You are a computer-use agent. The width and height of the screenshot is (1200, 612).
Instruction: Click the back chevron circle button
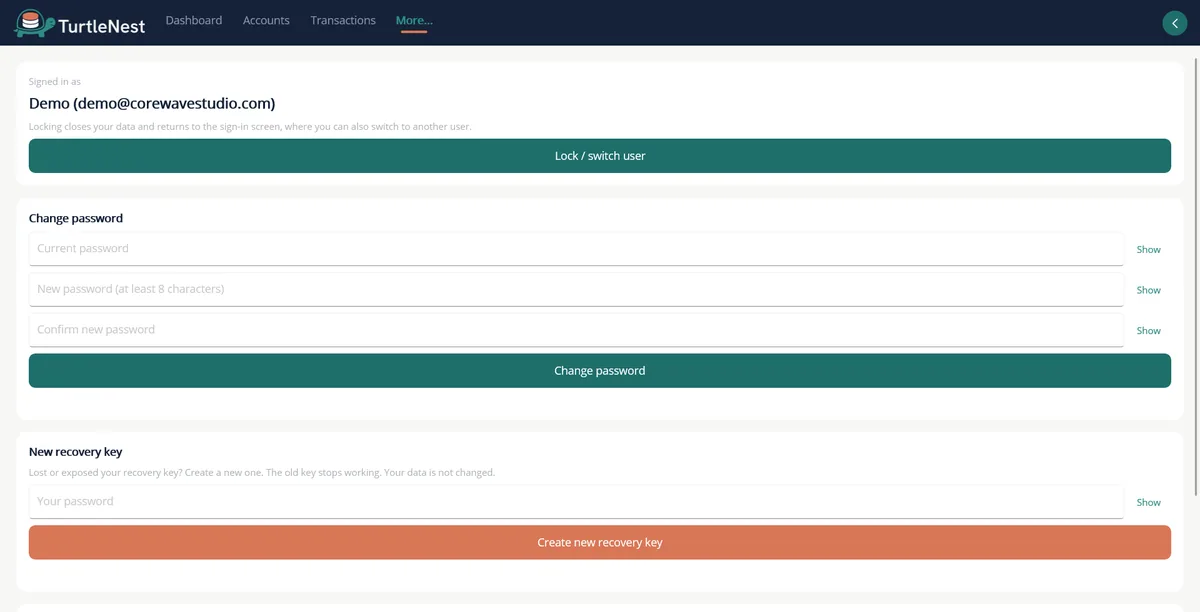1174,23
